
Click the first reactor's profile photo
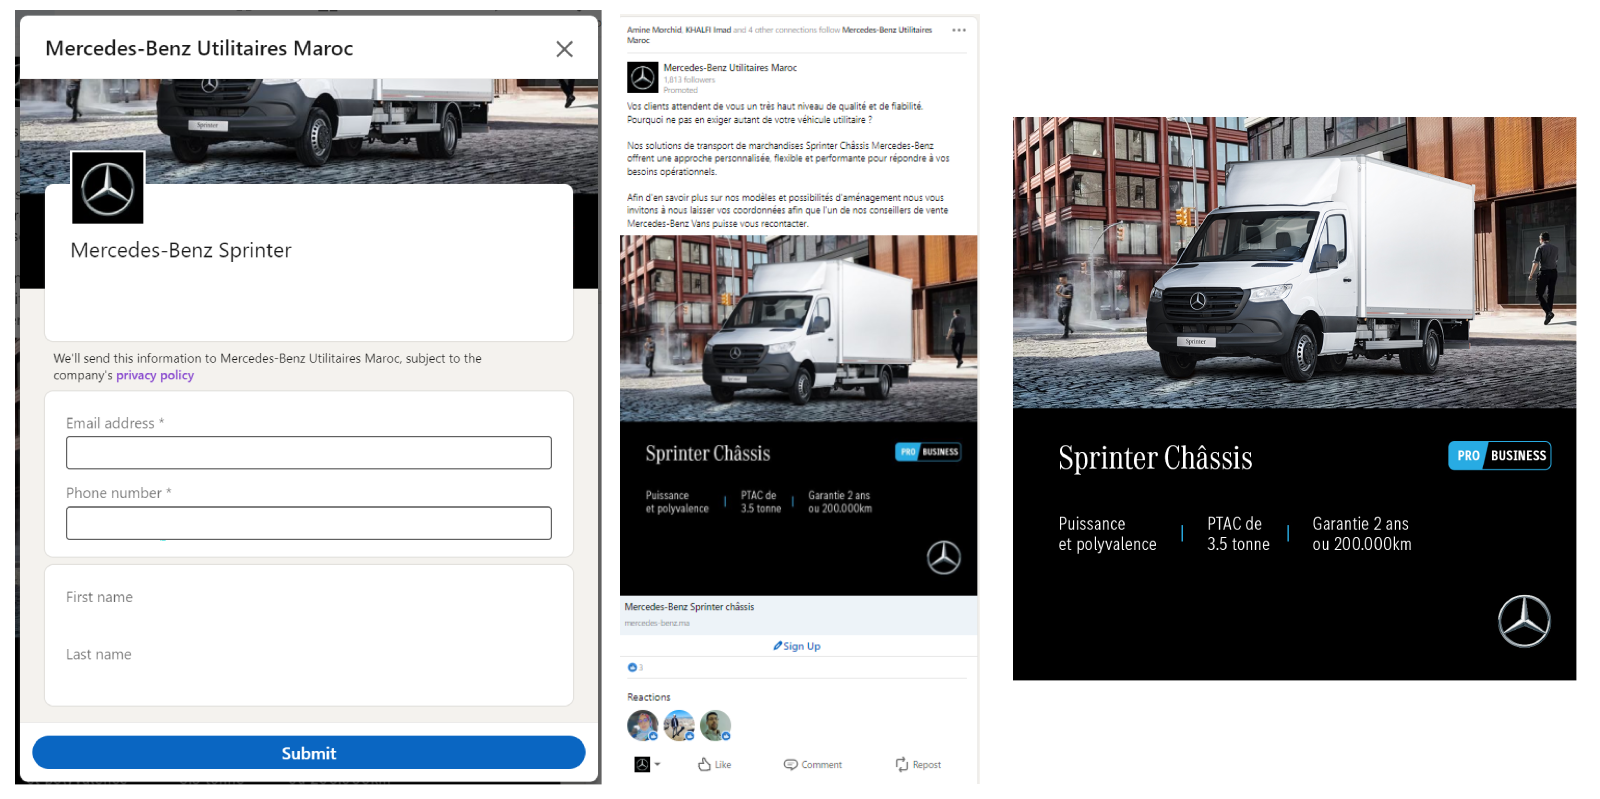(642, 725)
